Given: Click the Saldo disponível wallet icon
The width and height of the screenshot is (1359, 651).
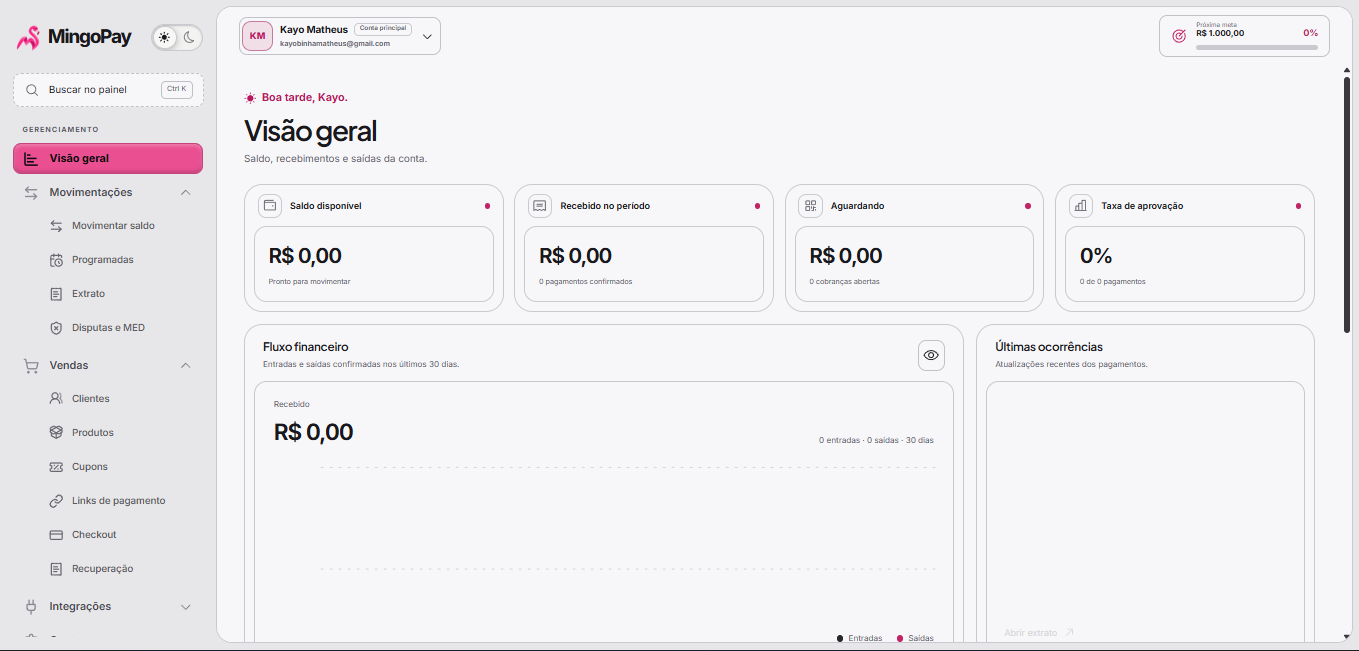Looking at the screenshot, I should [270, 206].
